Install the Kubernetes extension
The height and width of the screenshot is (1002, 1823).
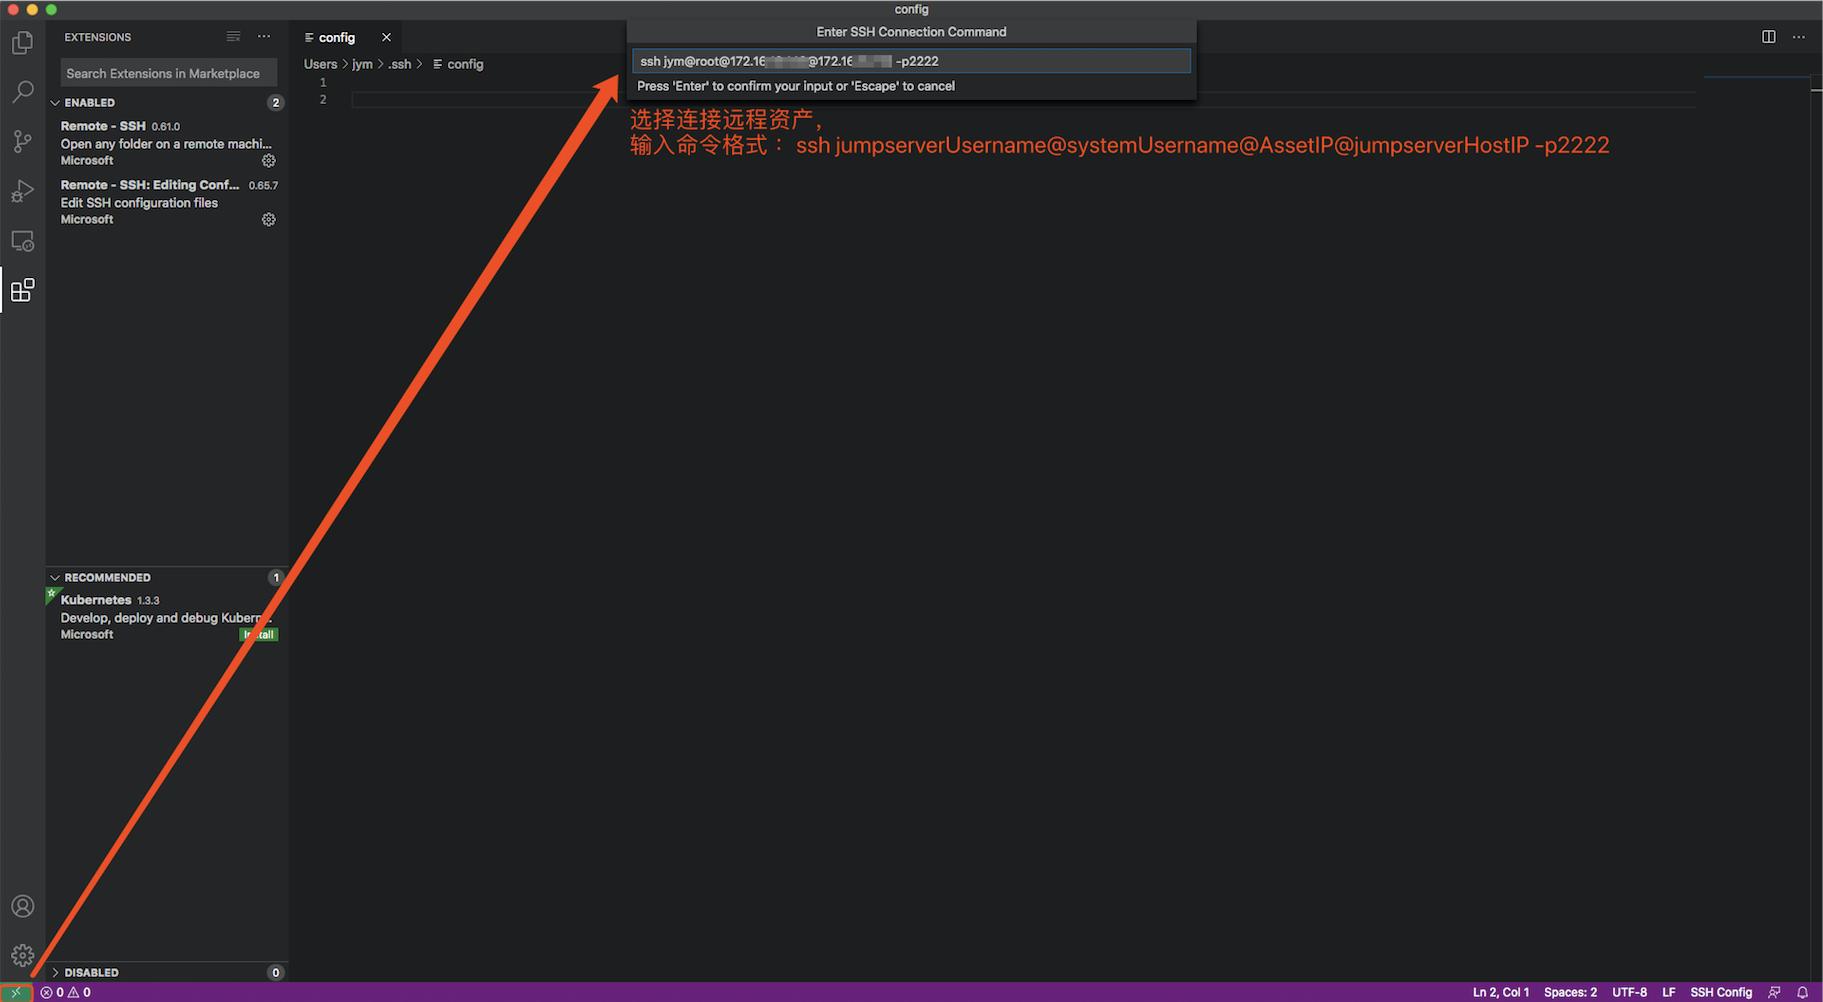pos(259,633)
